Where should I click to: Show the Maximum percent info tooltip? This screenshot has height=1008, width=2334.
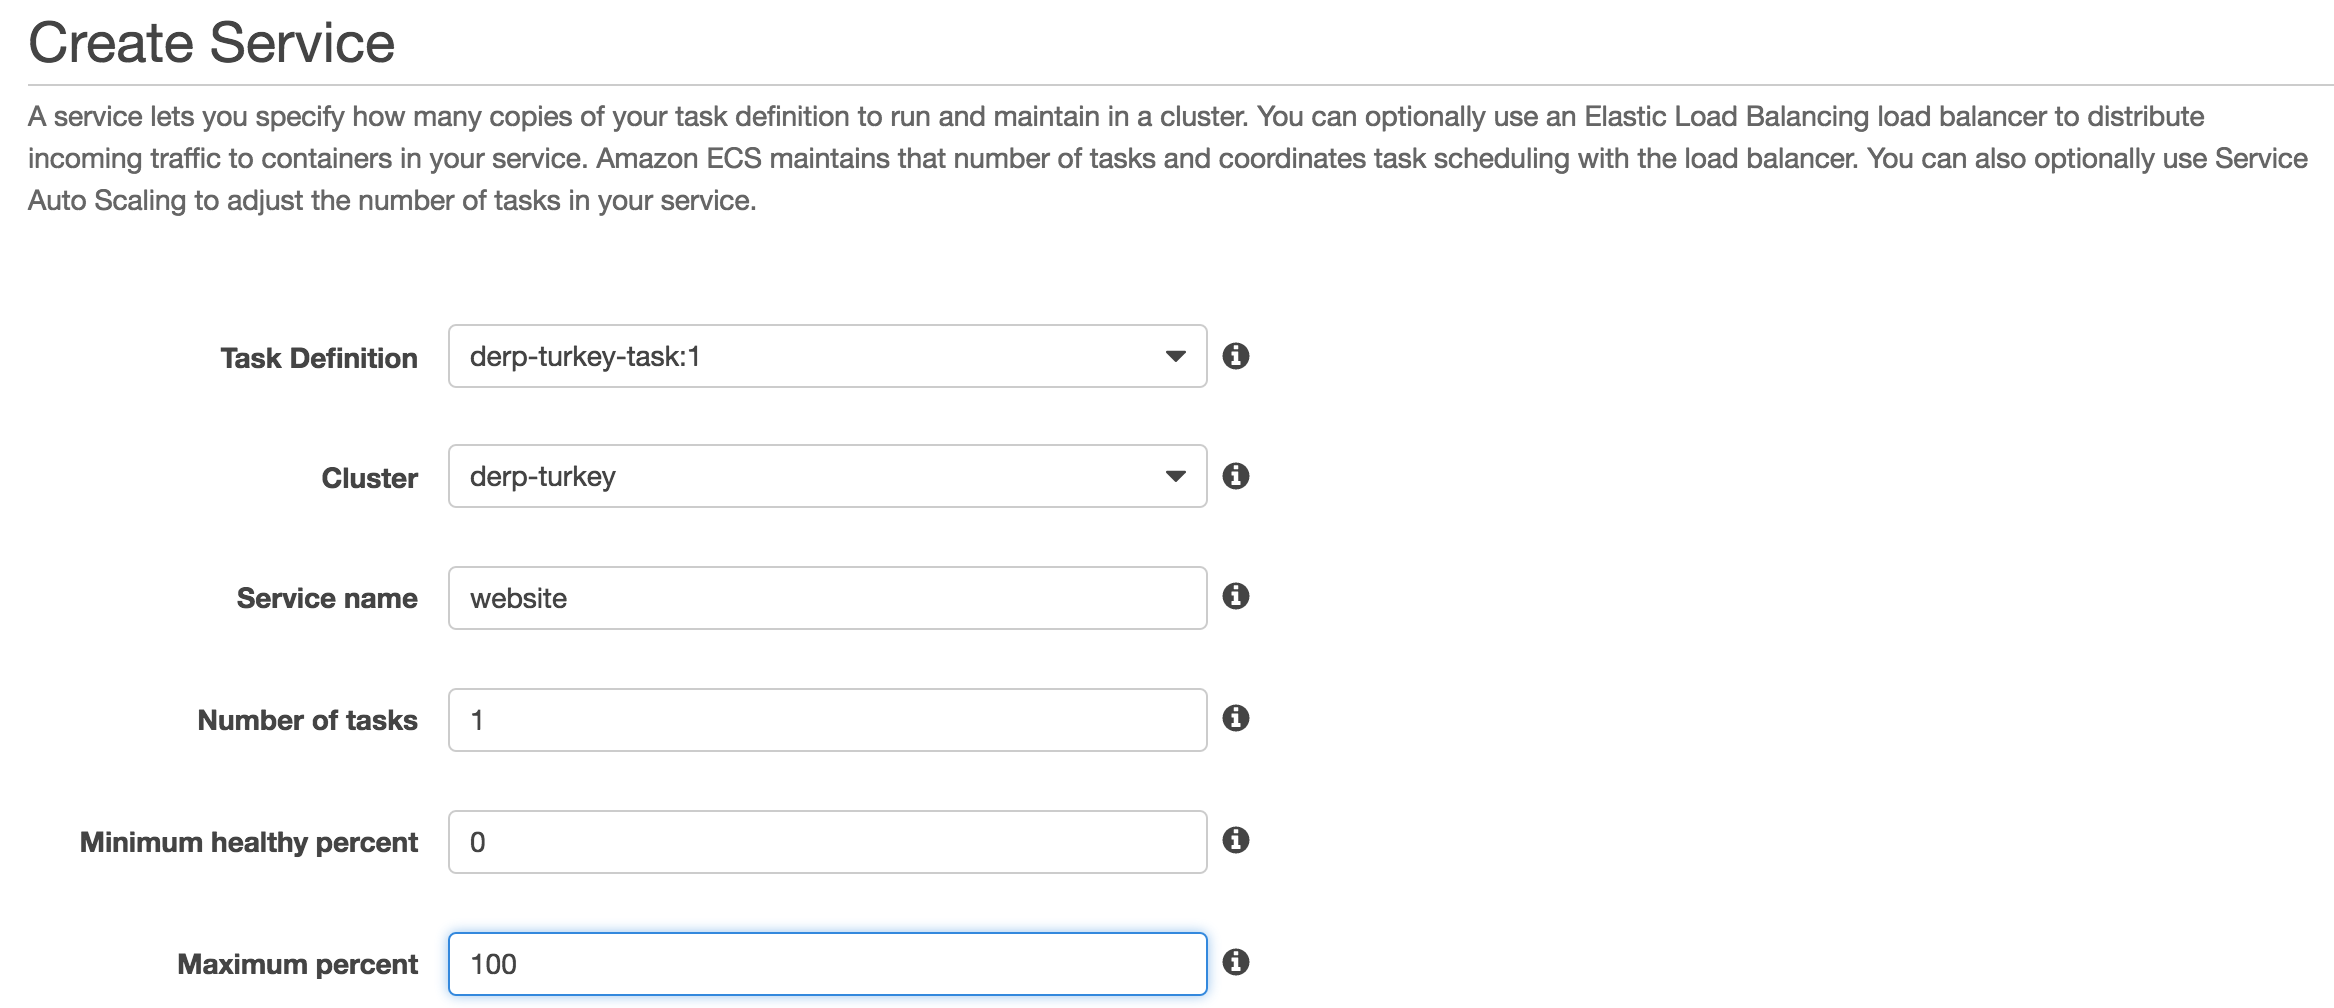point(1236,962)
